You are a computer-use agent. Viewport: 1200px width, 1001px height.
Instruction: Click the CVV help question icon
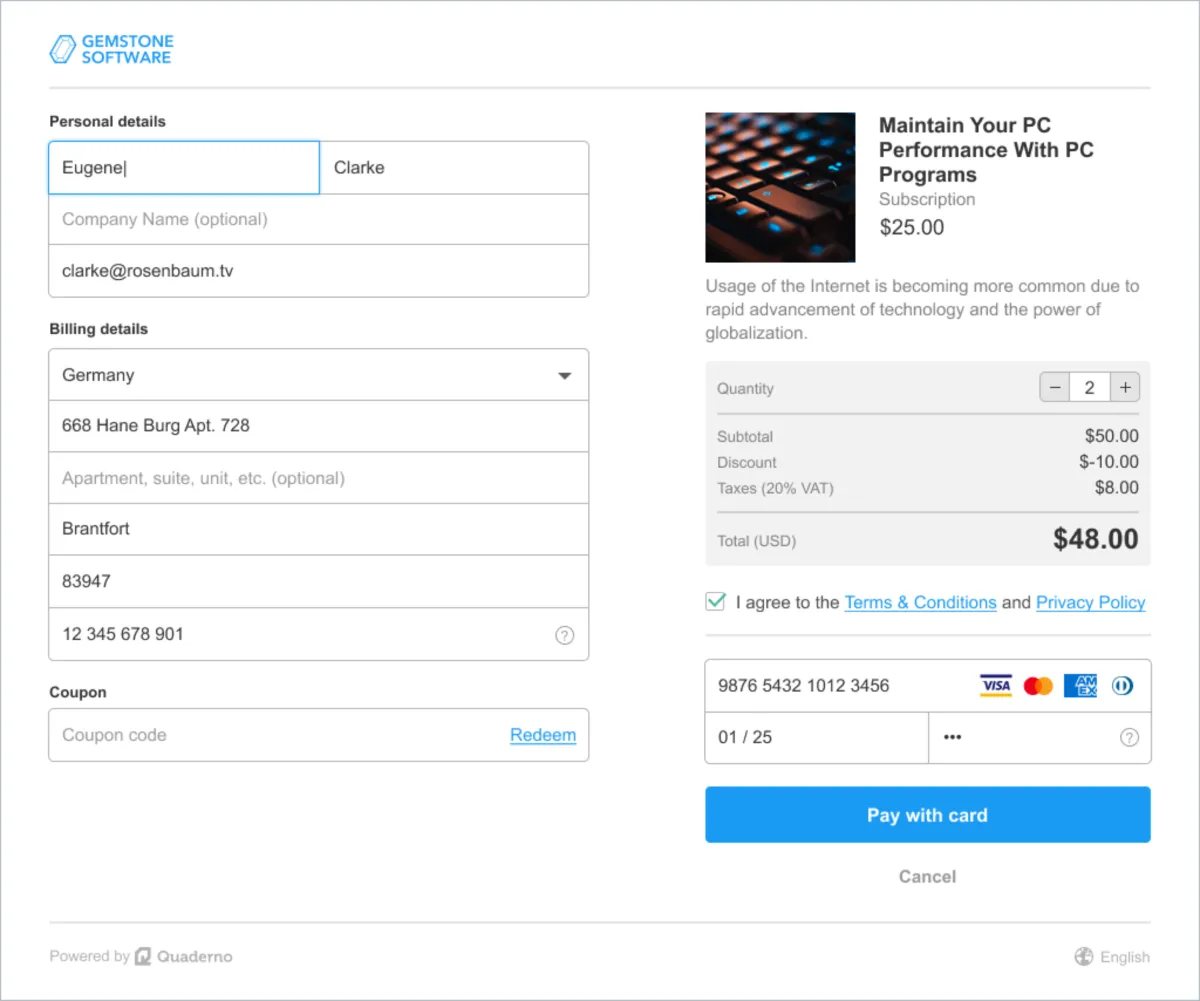pos(1129,738)
